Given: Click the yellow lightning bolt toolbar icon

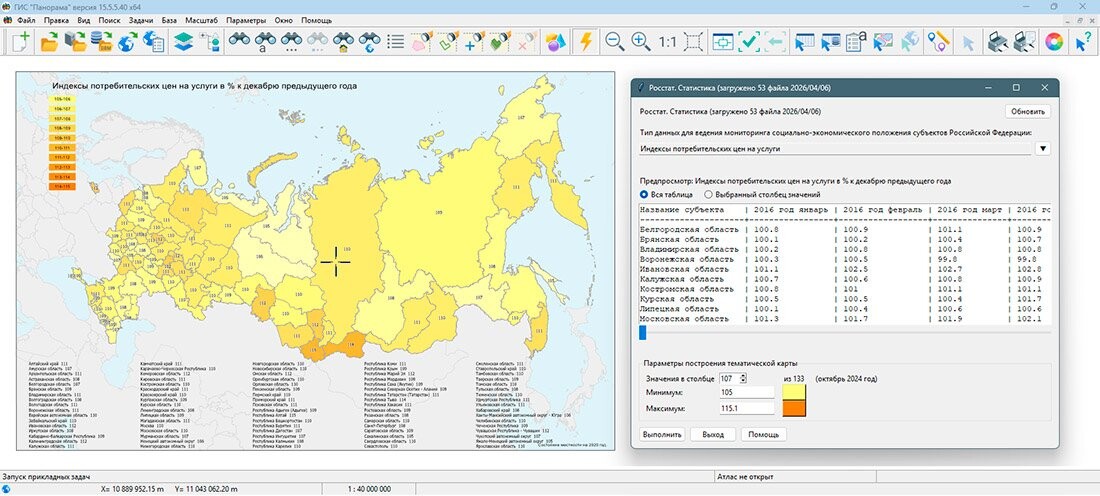Looking at the screenshot, I should point(586,42).
